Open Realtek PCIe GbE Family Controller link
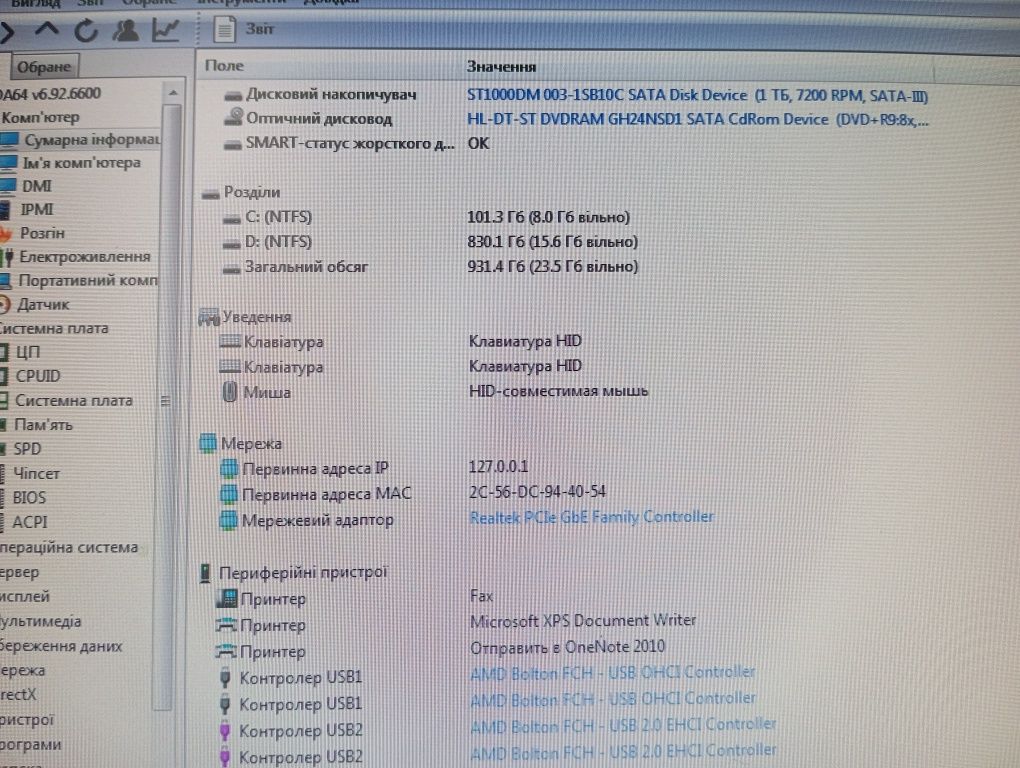The width and height of the screenshot is (1020, 768). point(591,517)
